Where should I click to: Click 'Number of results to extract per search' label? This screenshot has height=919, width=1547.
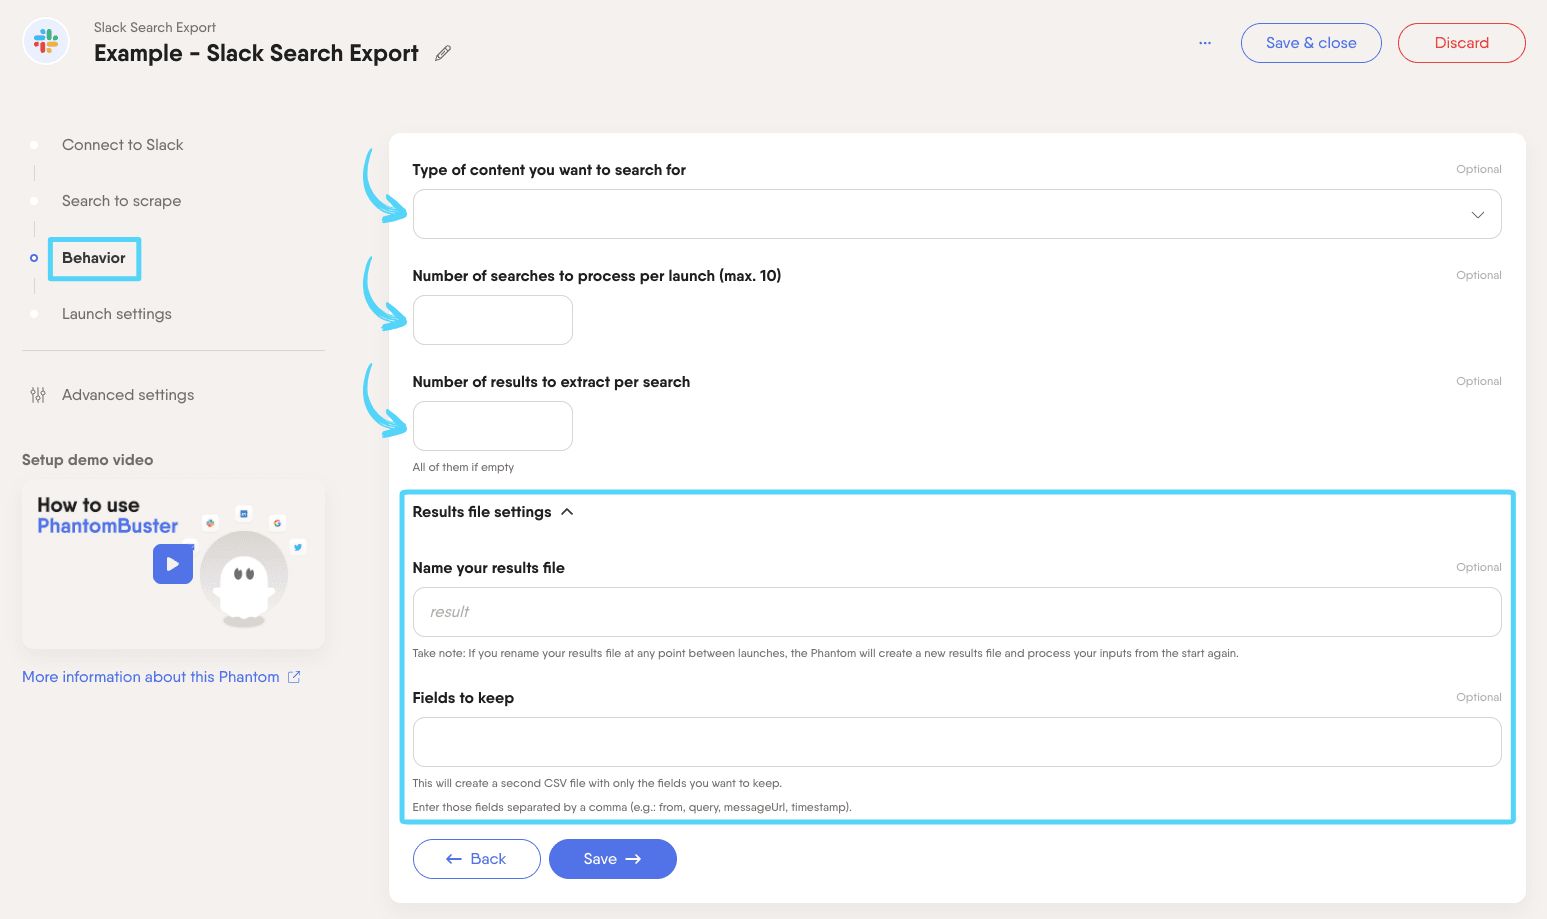tap(551, 382)
